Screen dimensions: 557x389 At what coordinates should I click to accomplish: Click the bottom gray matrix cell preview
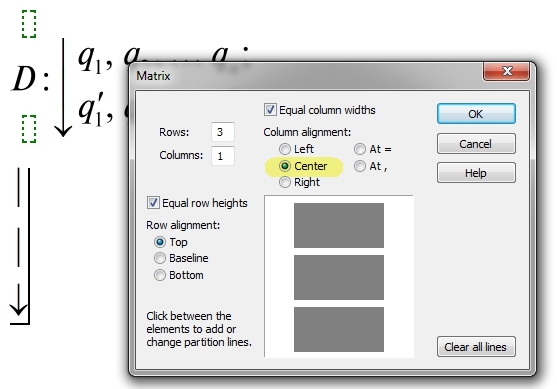pyautogui.click(x=339, y=329)
